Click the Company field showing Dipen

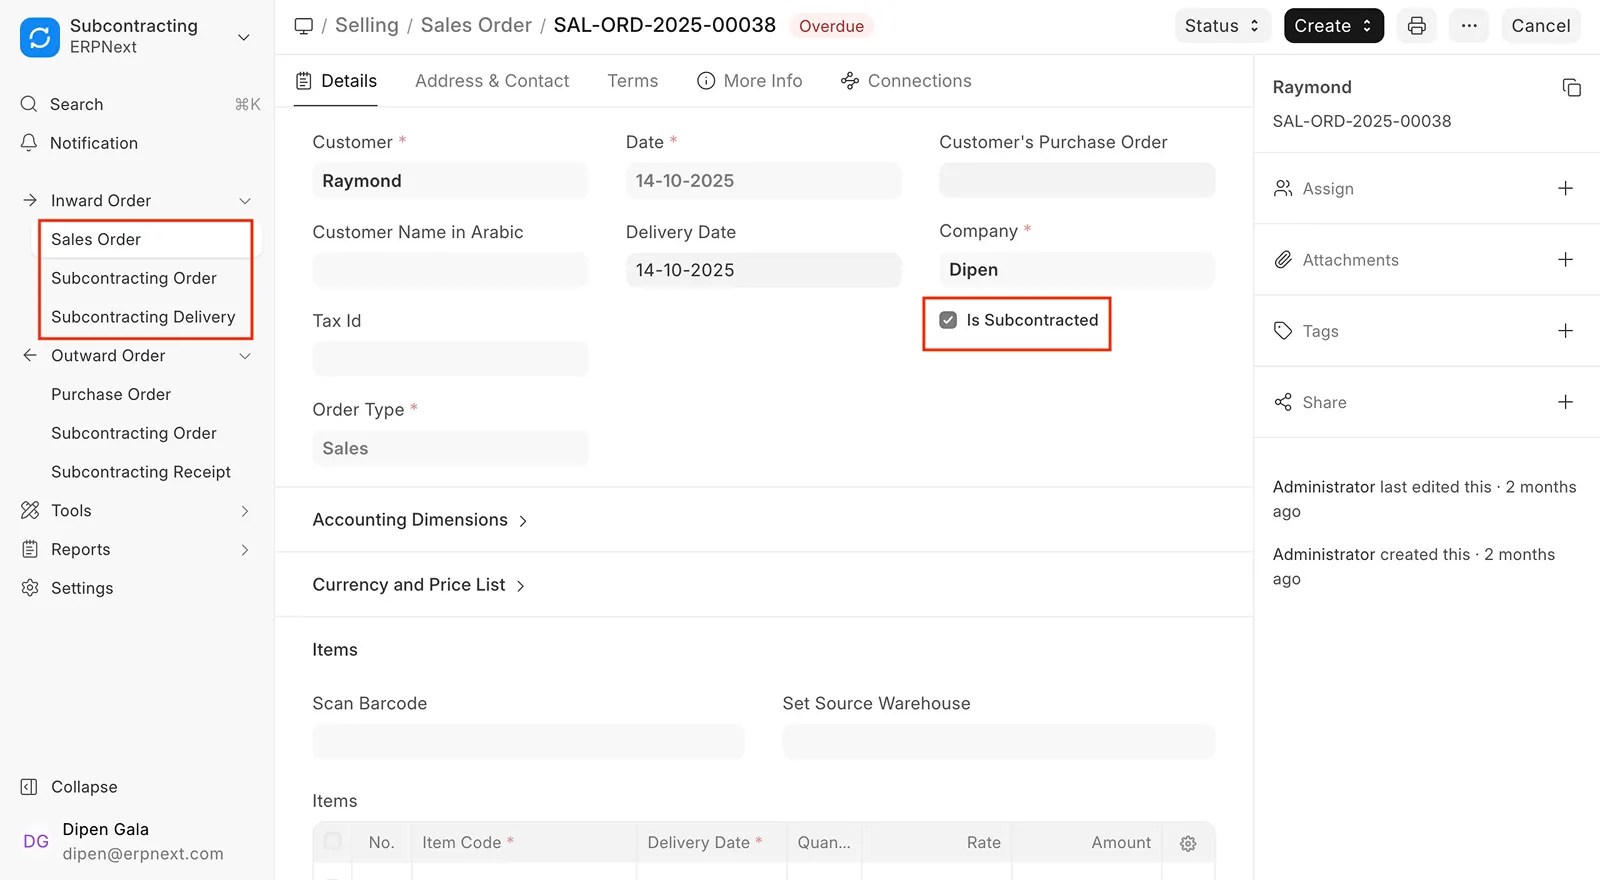(x=1077, y=270)
